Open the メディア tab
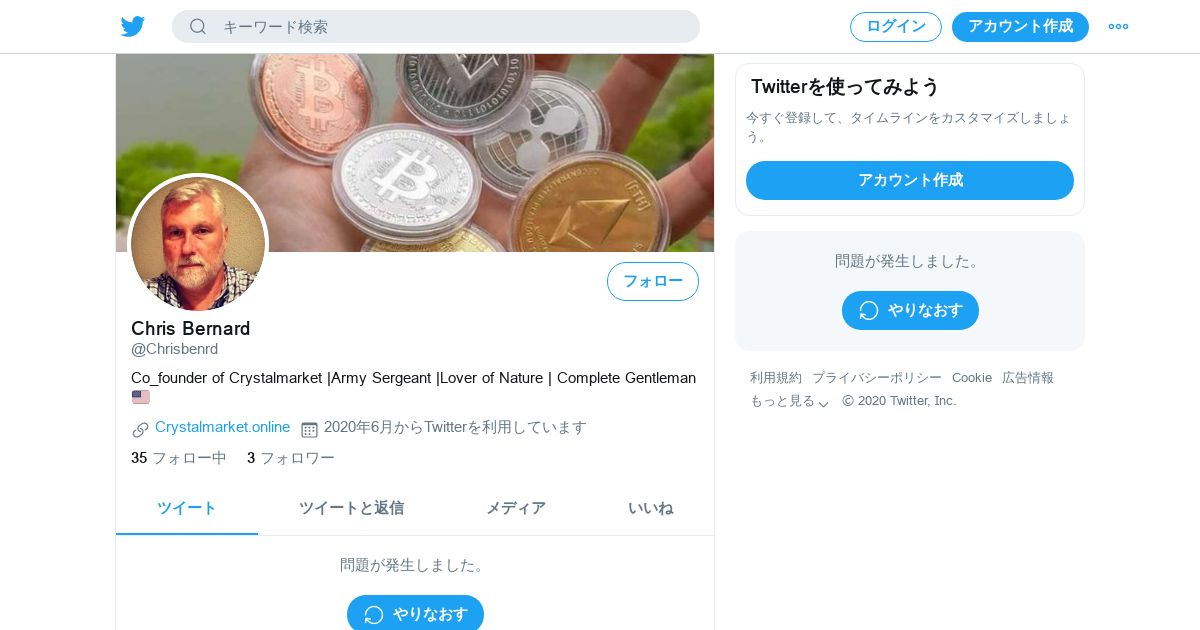This screenshot has height=630, width=1200. 516,508
